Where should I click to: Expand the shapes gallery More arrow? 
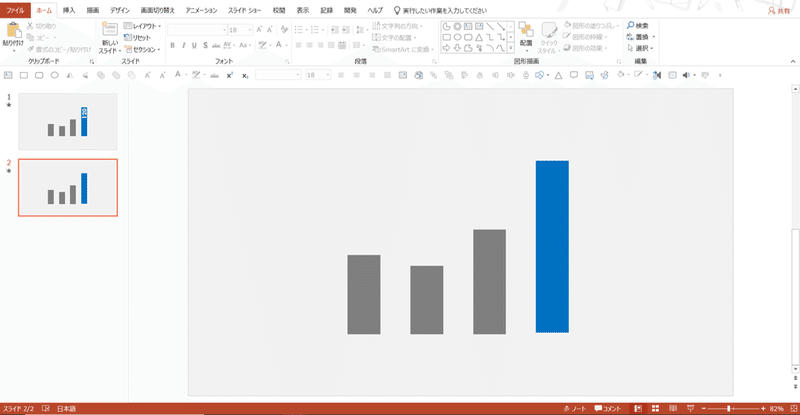tap(511, 48)
